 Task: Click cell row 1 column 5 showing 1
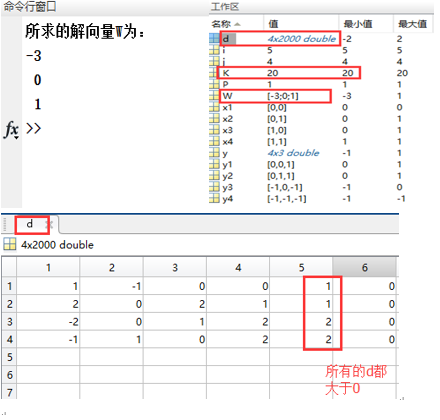click(x=301, y=286)
